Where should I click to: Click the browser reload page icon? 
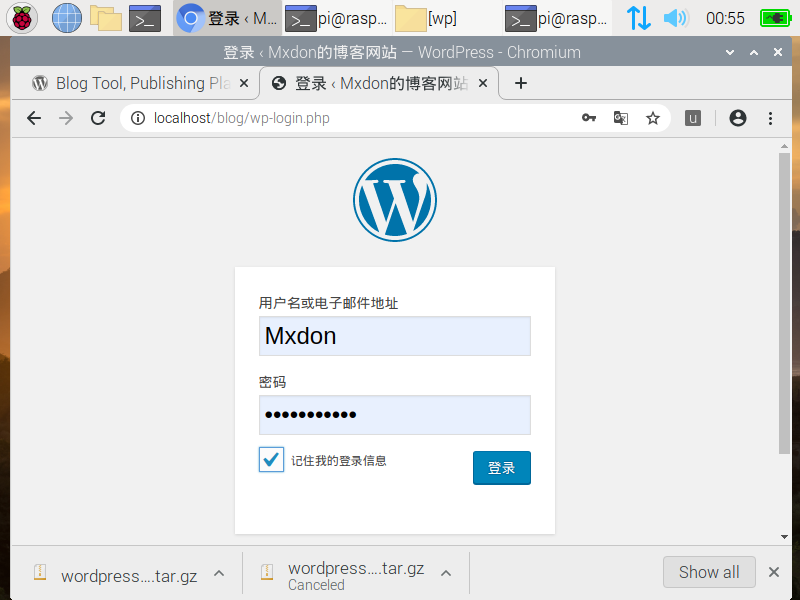click(x=98, y=118)
